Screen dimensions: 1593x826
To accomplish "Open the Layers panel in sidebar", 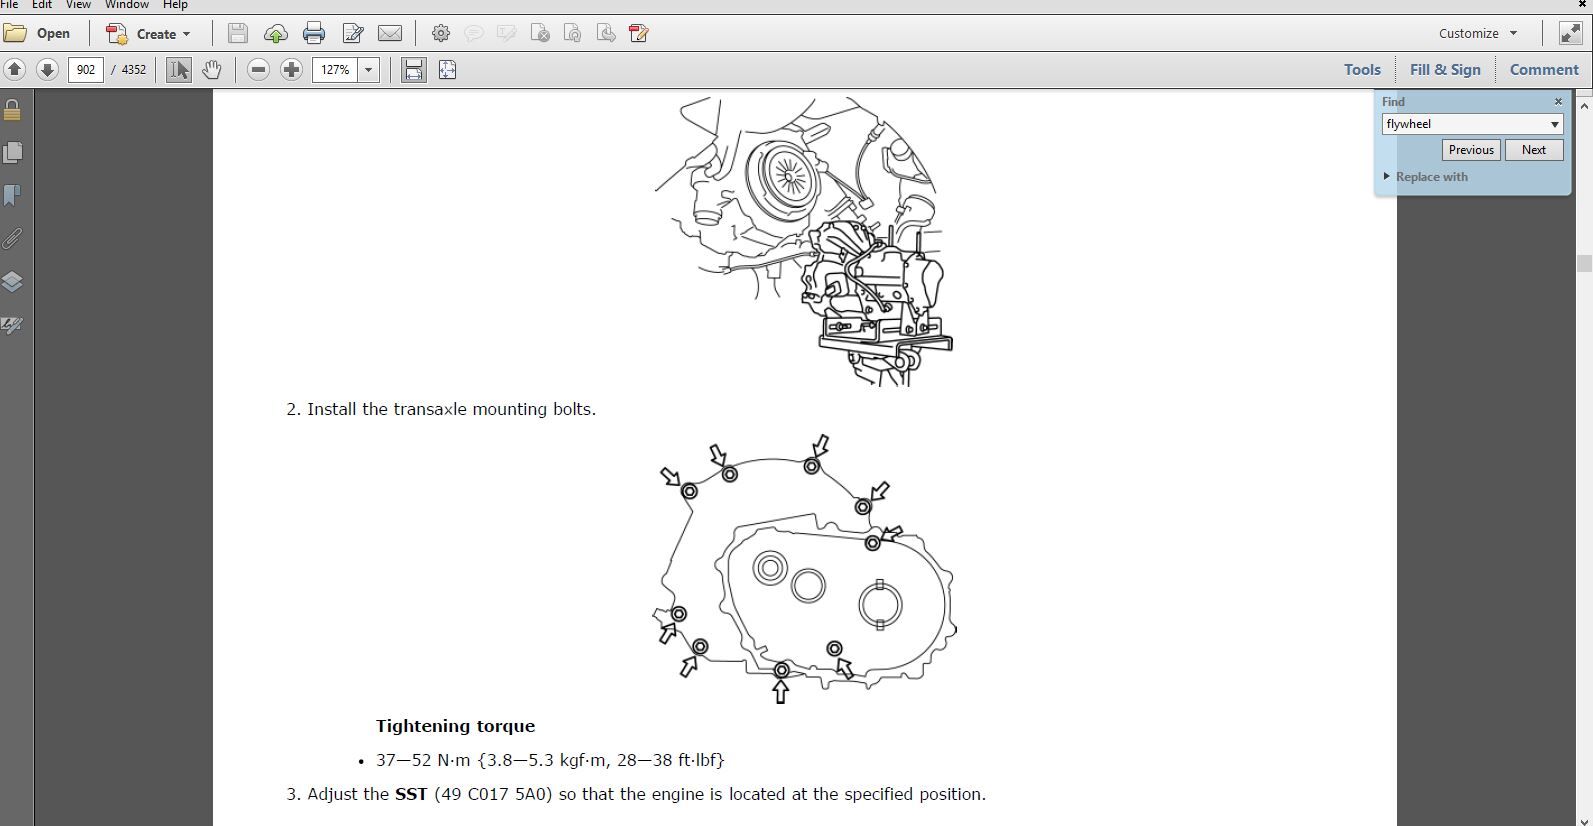I will tap(13, 282).
